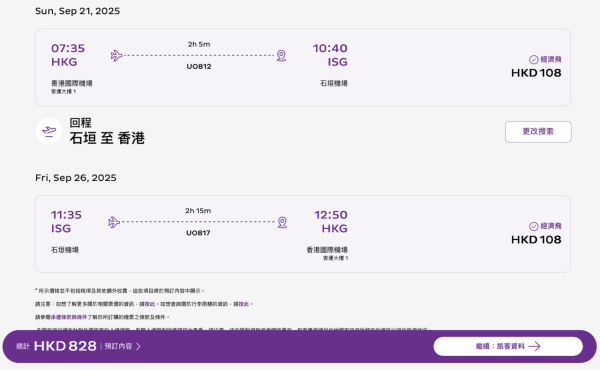Click check icon beside HKD 108 for UO812

click(534, 59)
